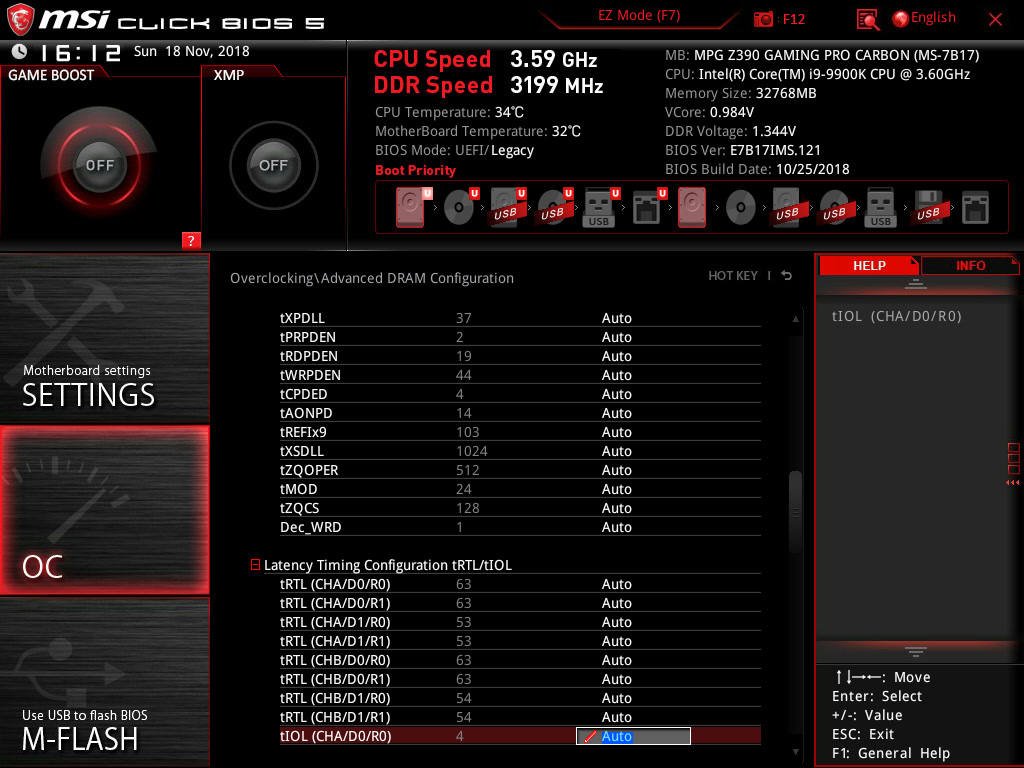Select UEFI network boot device icon
This screenshot has width=1024, height=768.
649,207
